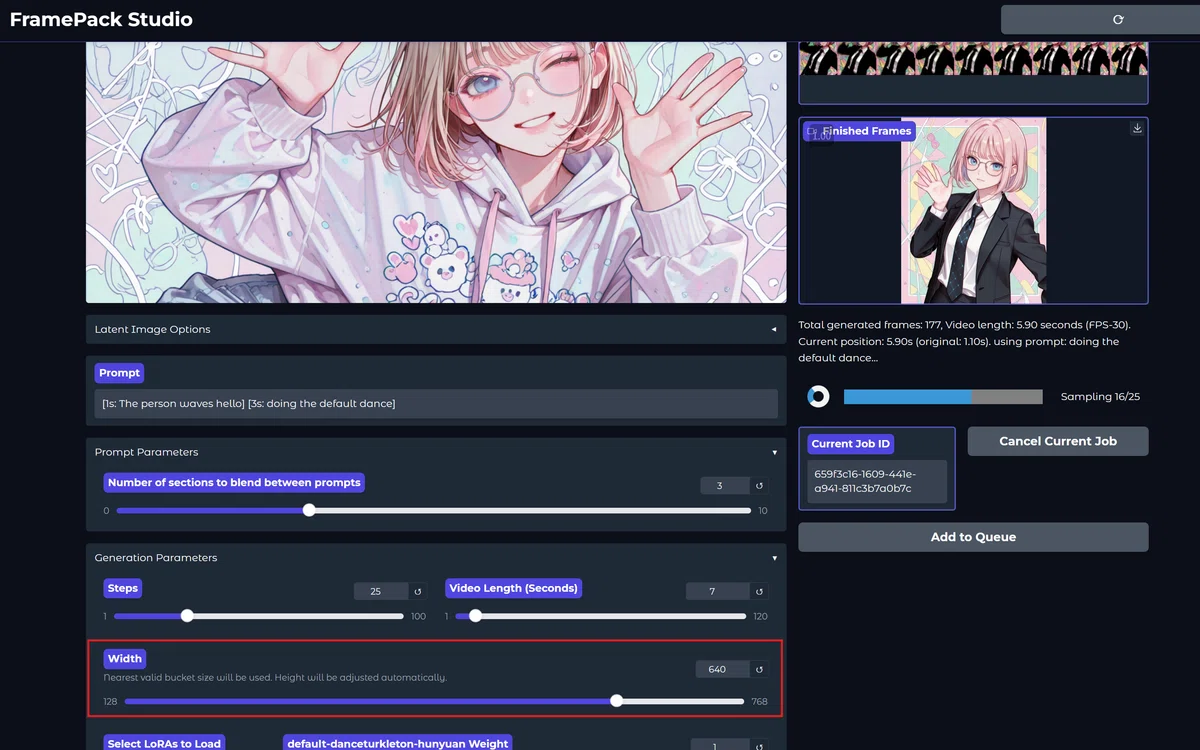Click the FramePack Studio title
This screenshot has height=750, width=1200.
[x=101, y=20]
